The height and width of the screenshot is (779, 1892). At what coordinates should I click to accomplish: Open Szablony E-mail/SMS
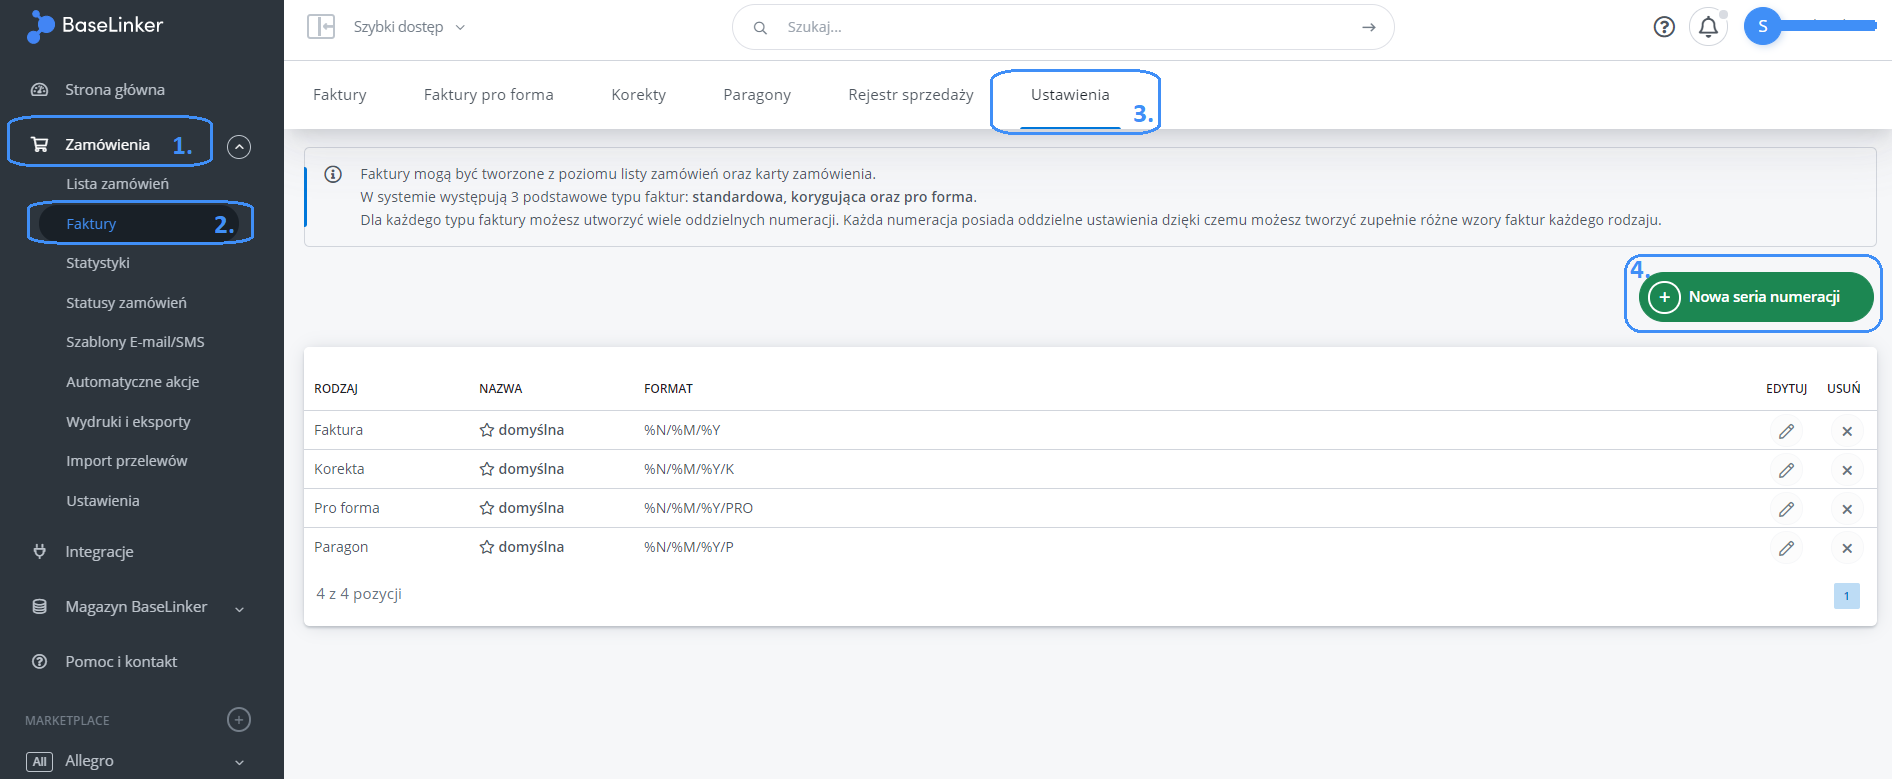[x=135, y=342]
